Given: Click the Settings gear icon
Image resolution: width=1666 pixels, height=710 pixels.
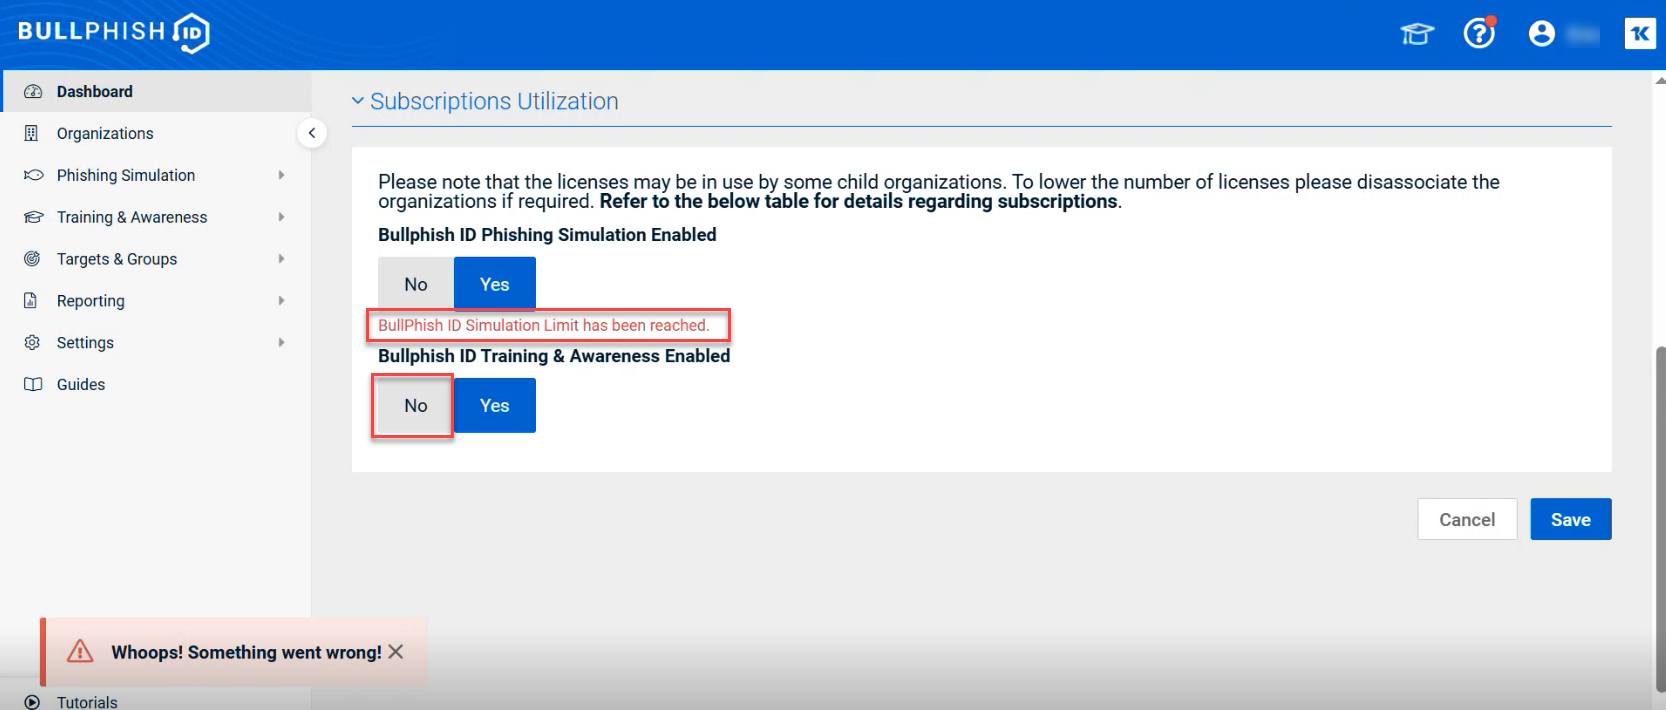Looking at the screenshot, I should click(32, 343).
